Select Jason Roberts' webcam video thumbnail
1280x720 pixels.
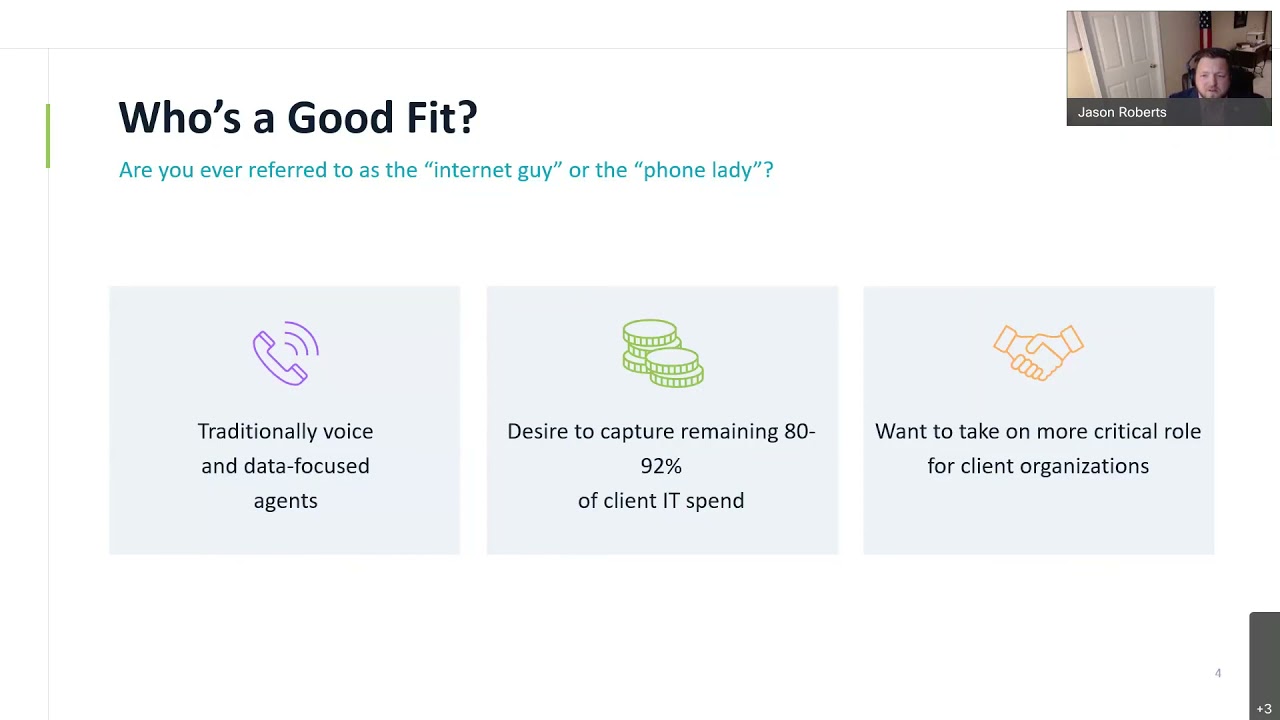pyautogui.click(x=1168, y=58)
